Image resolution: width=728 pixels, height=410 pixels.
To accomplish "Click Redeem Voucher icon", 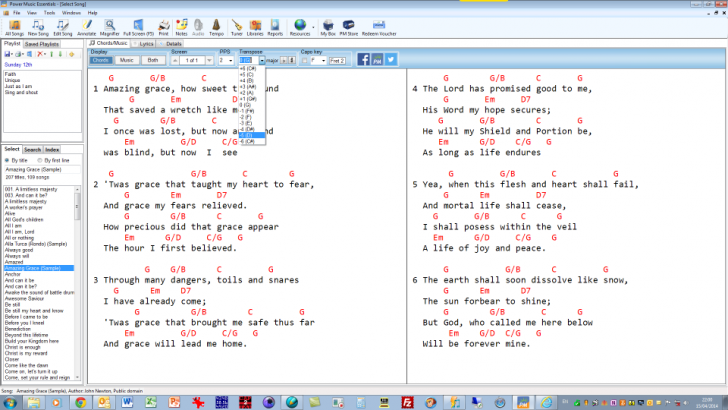I will pyautogui.click(x=379, y=28).
